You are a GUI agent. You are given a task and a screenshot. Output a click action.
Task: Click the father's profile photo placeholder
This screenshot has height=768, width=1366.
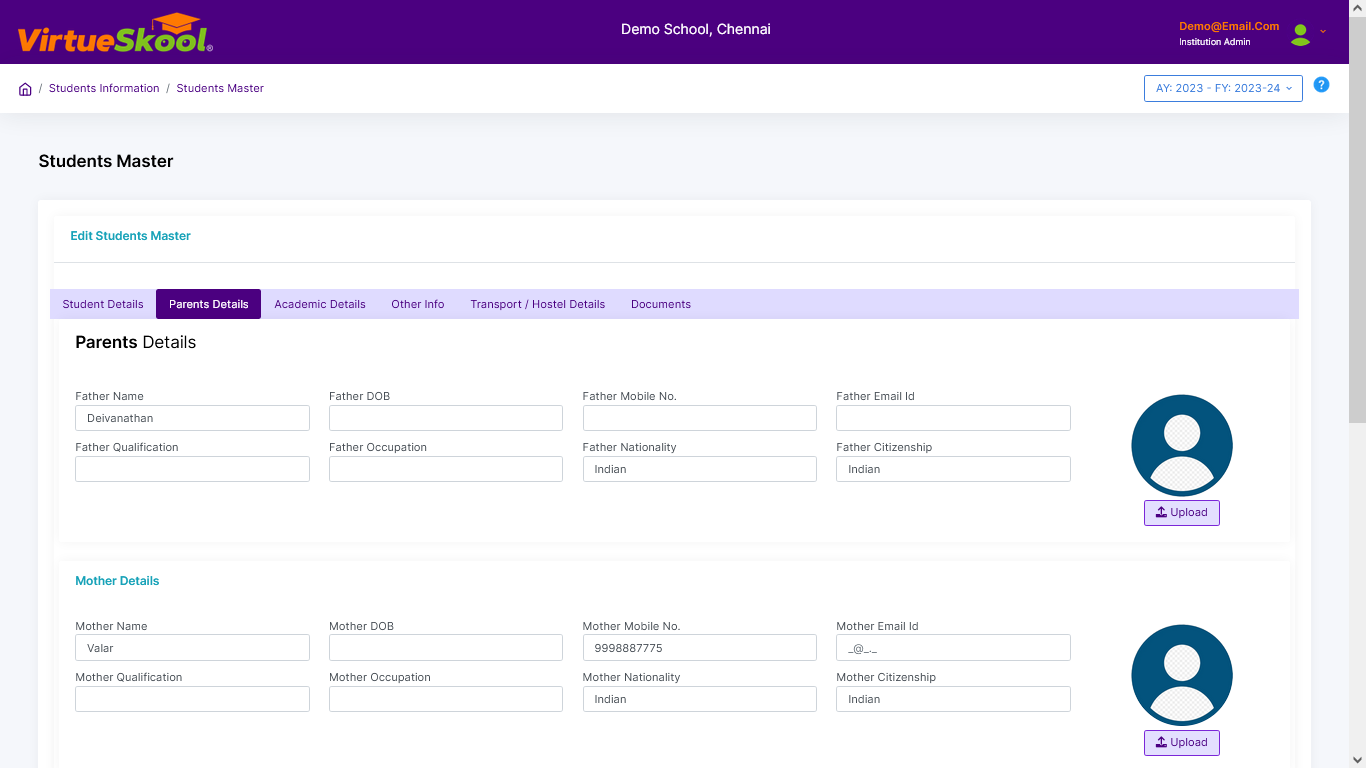pos(1182,445)
